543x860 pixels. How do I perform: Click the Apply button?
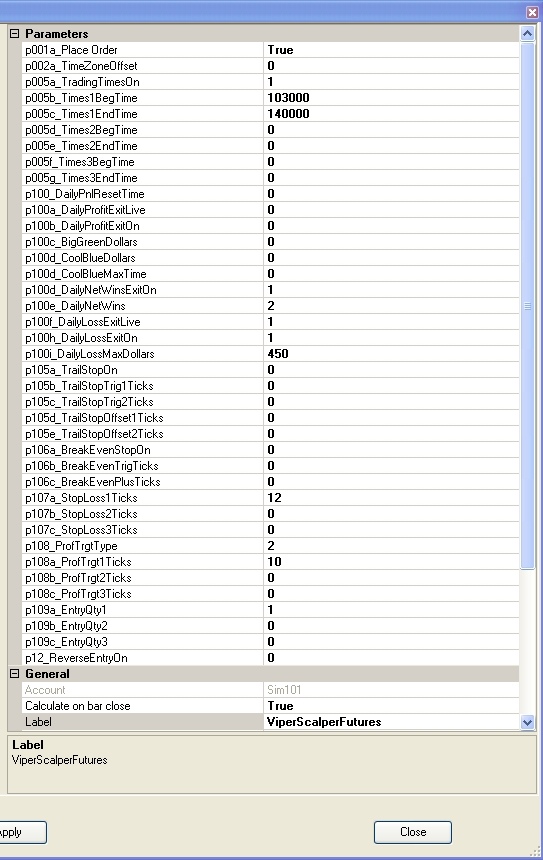(22, 832)
